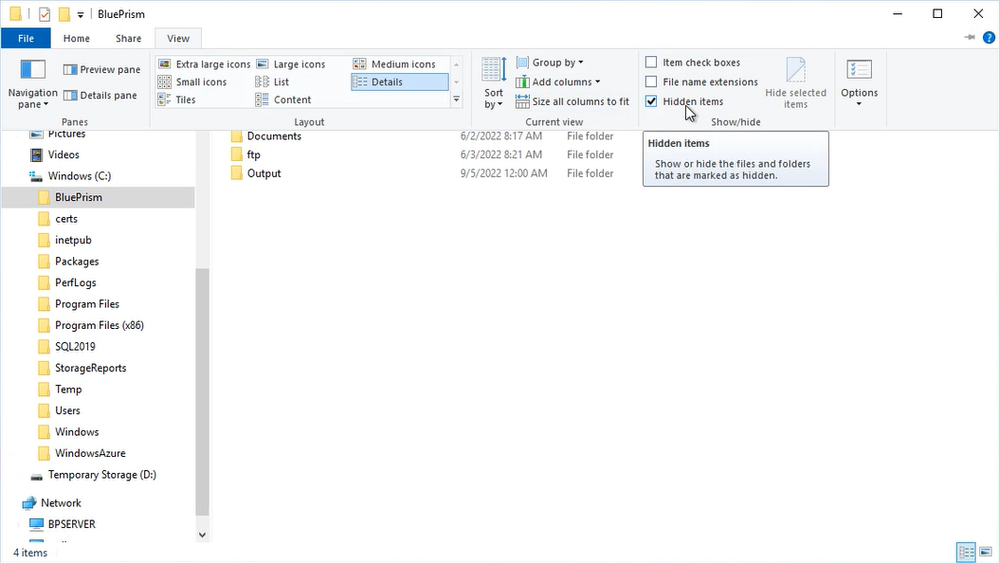Select the Output folder row

pyautogui.click(x=422, y=173)
